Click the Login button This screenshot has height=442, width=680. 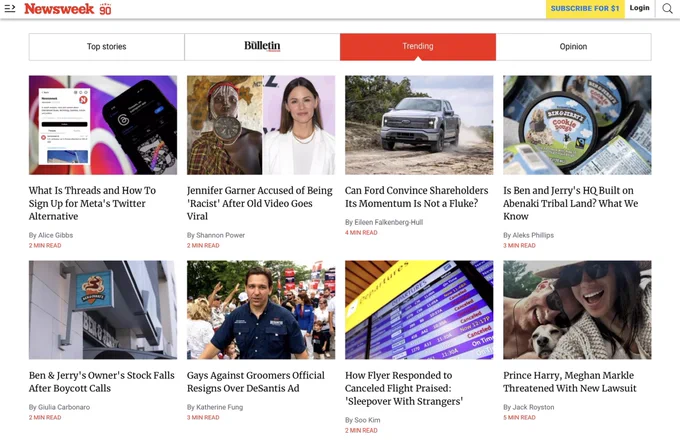pos(639,8)
